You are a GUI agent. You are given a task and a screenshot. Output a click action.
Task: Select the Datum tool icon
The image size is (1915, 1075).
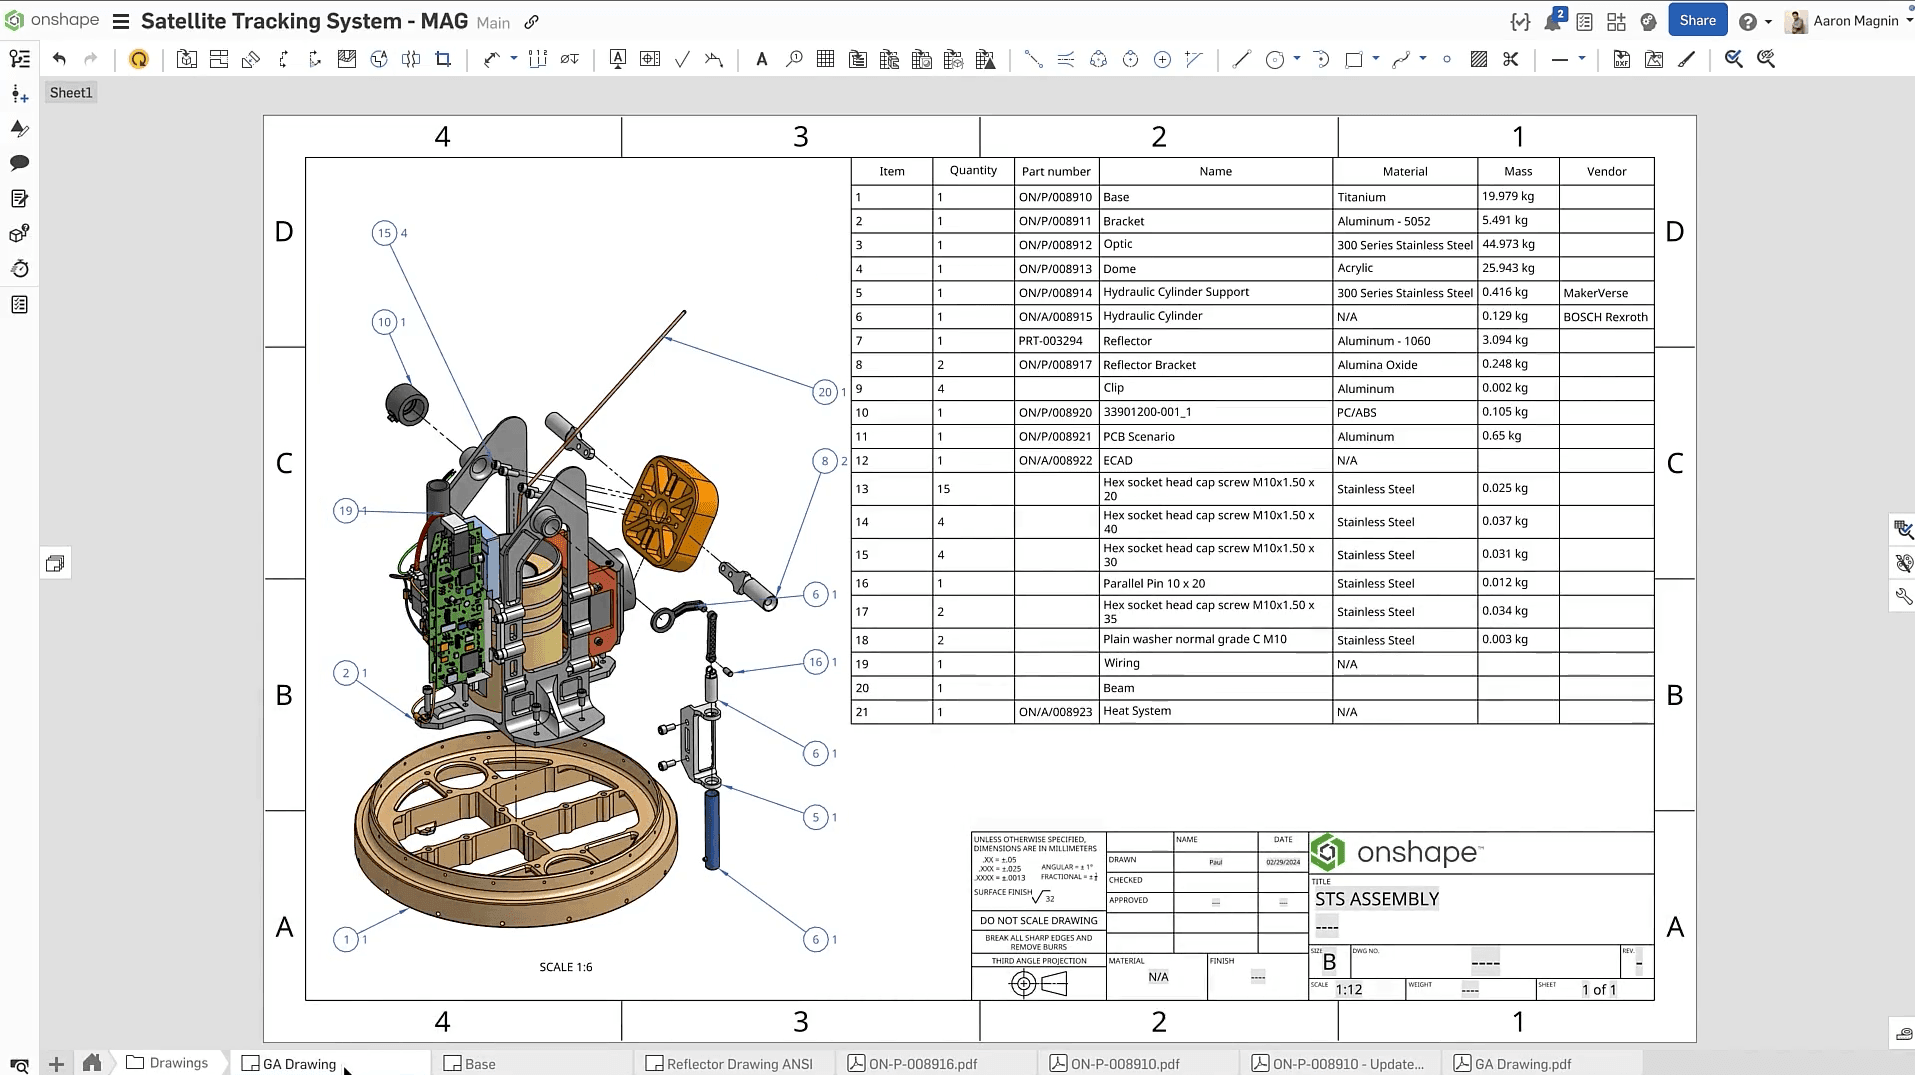(618, 59)
